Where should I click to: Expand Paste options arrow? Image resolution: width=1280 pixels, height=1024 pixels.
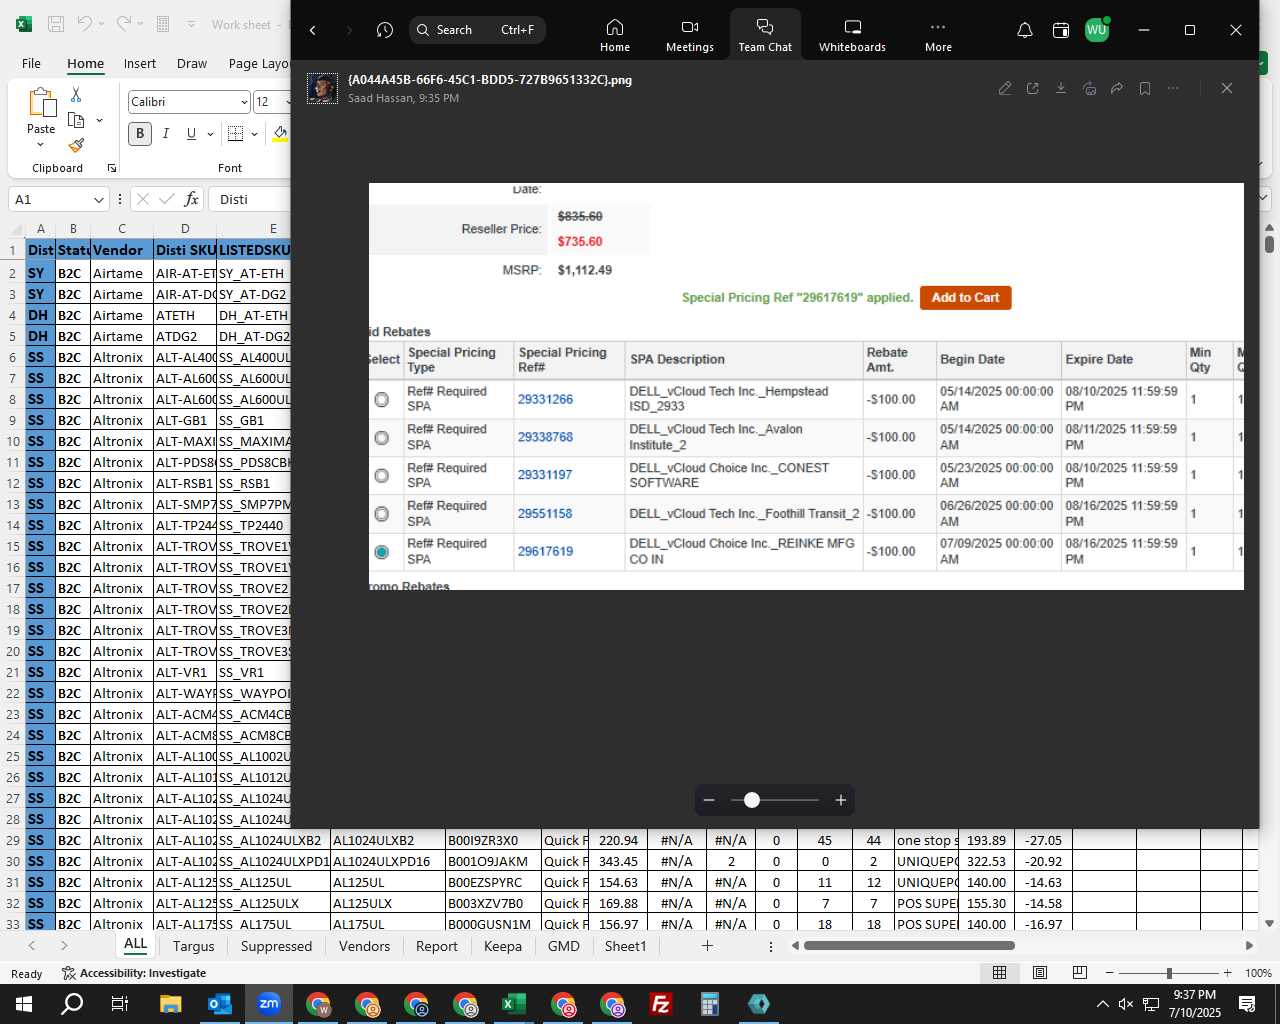tap(41, 145)
